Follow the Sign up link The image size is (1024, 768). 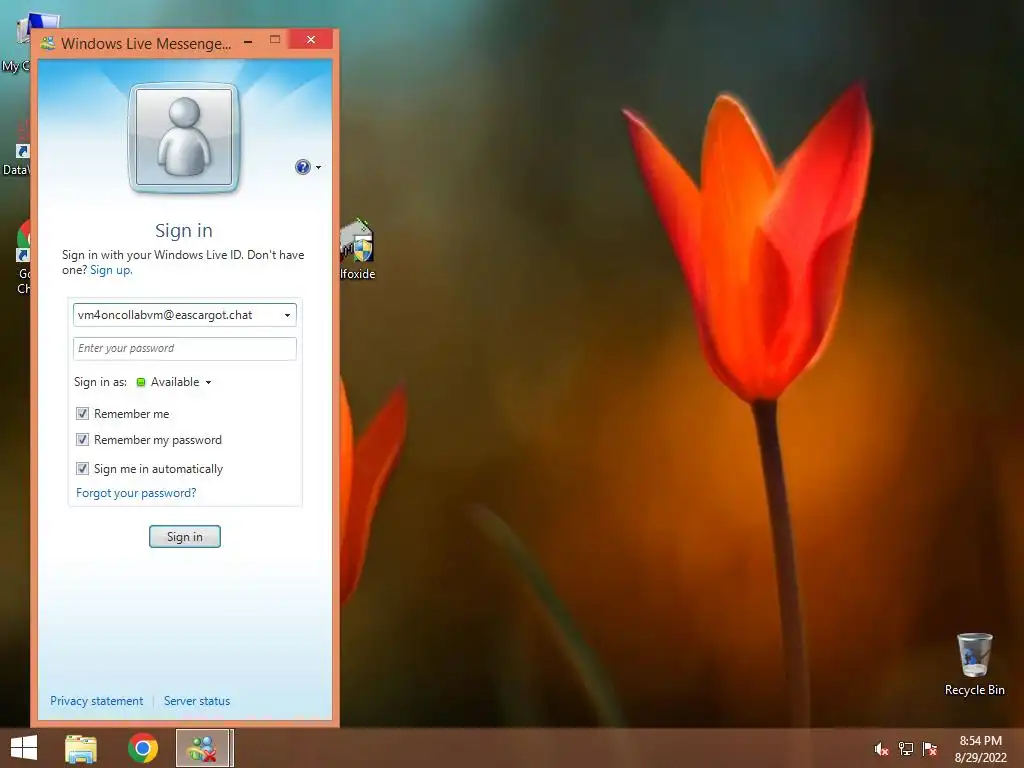pyautogui.click(x=110, y=270)
